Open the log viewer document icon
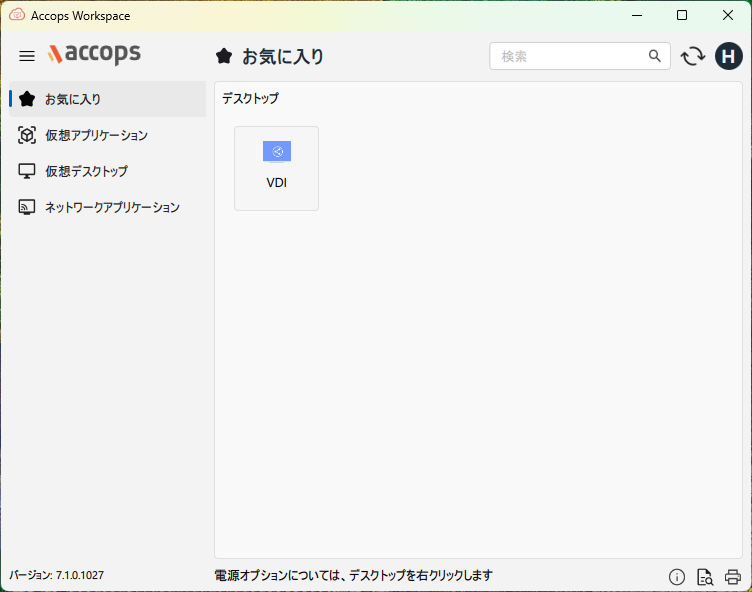This screenshot has height=592, width=752. [x=705, y=577]
